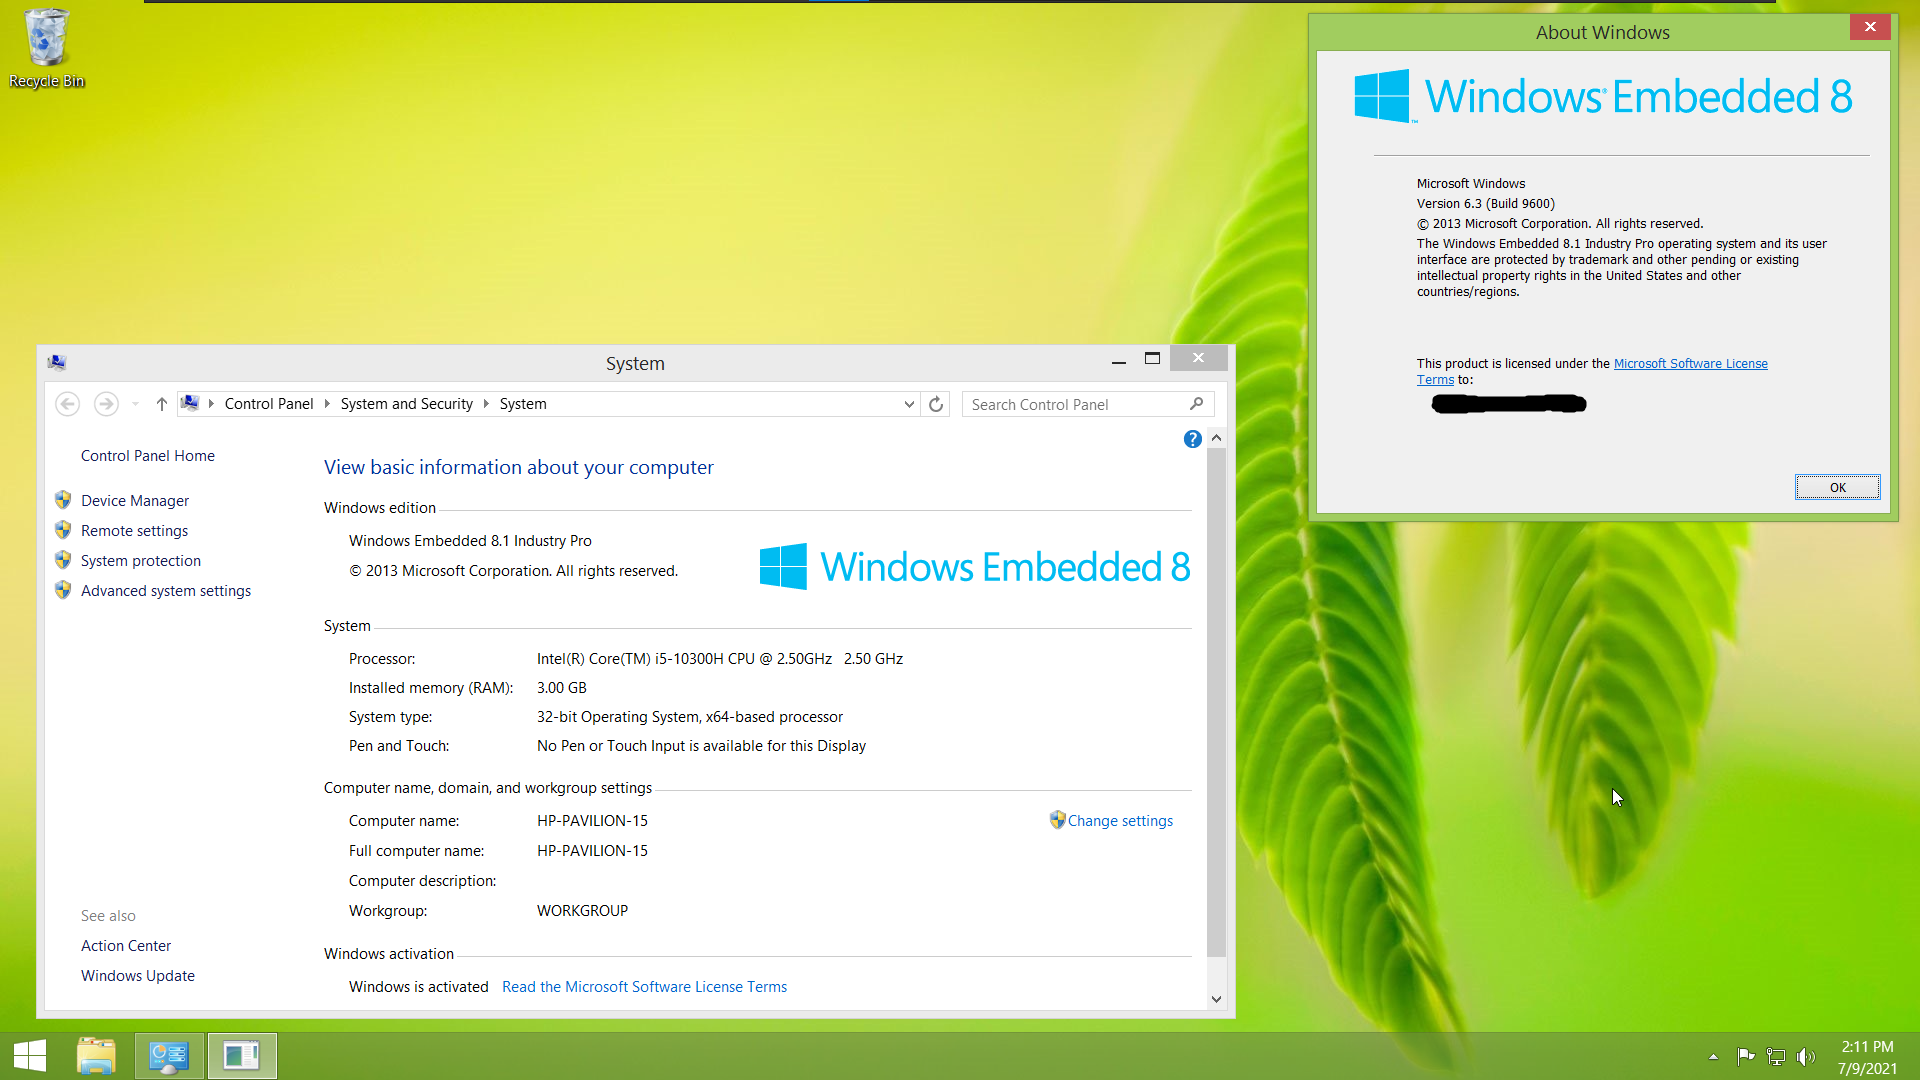Expand breadcrumb arrow after Control Panel

tap(327, 404)
